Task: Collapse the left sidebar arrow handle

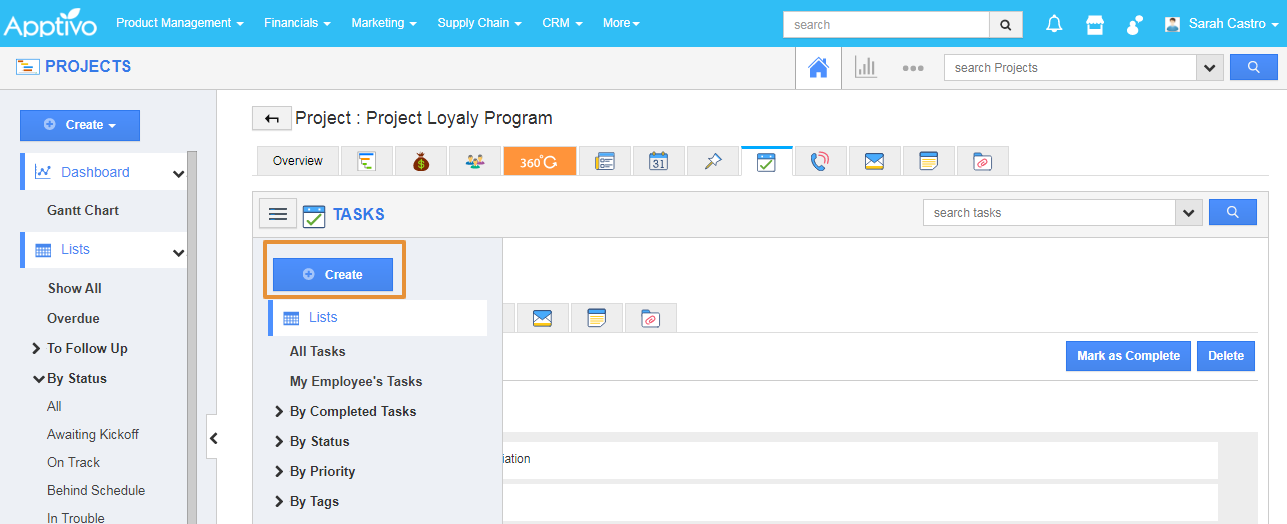Action: (212, 438)
